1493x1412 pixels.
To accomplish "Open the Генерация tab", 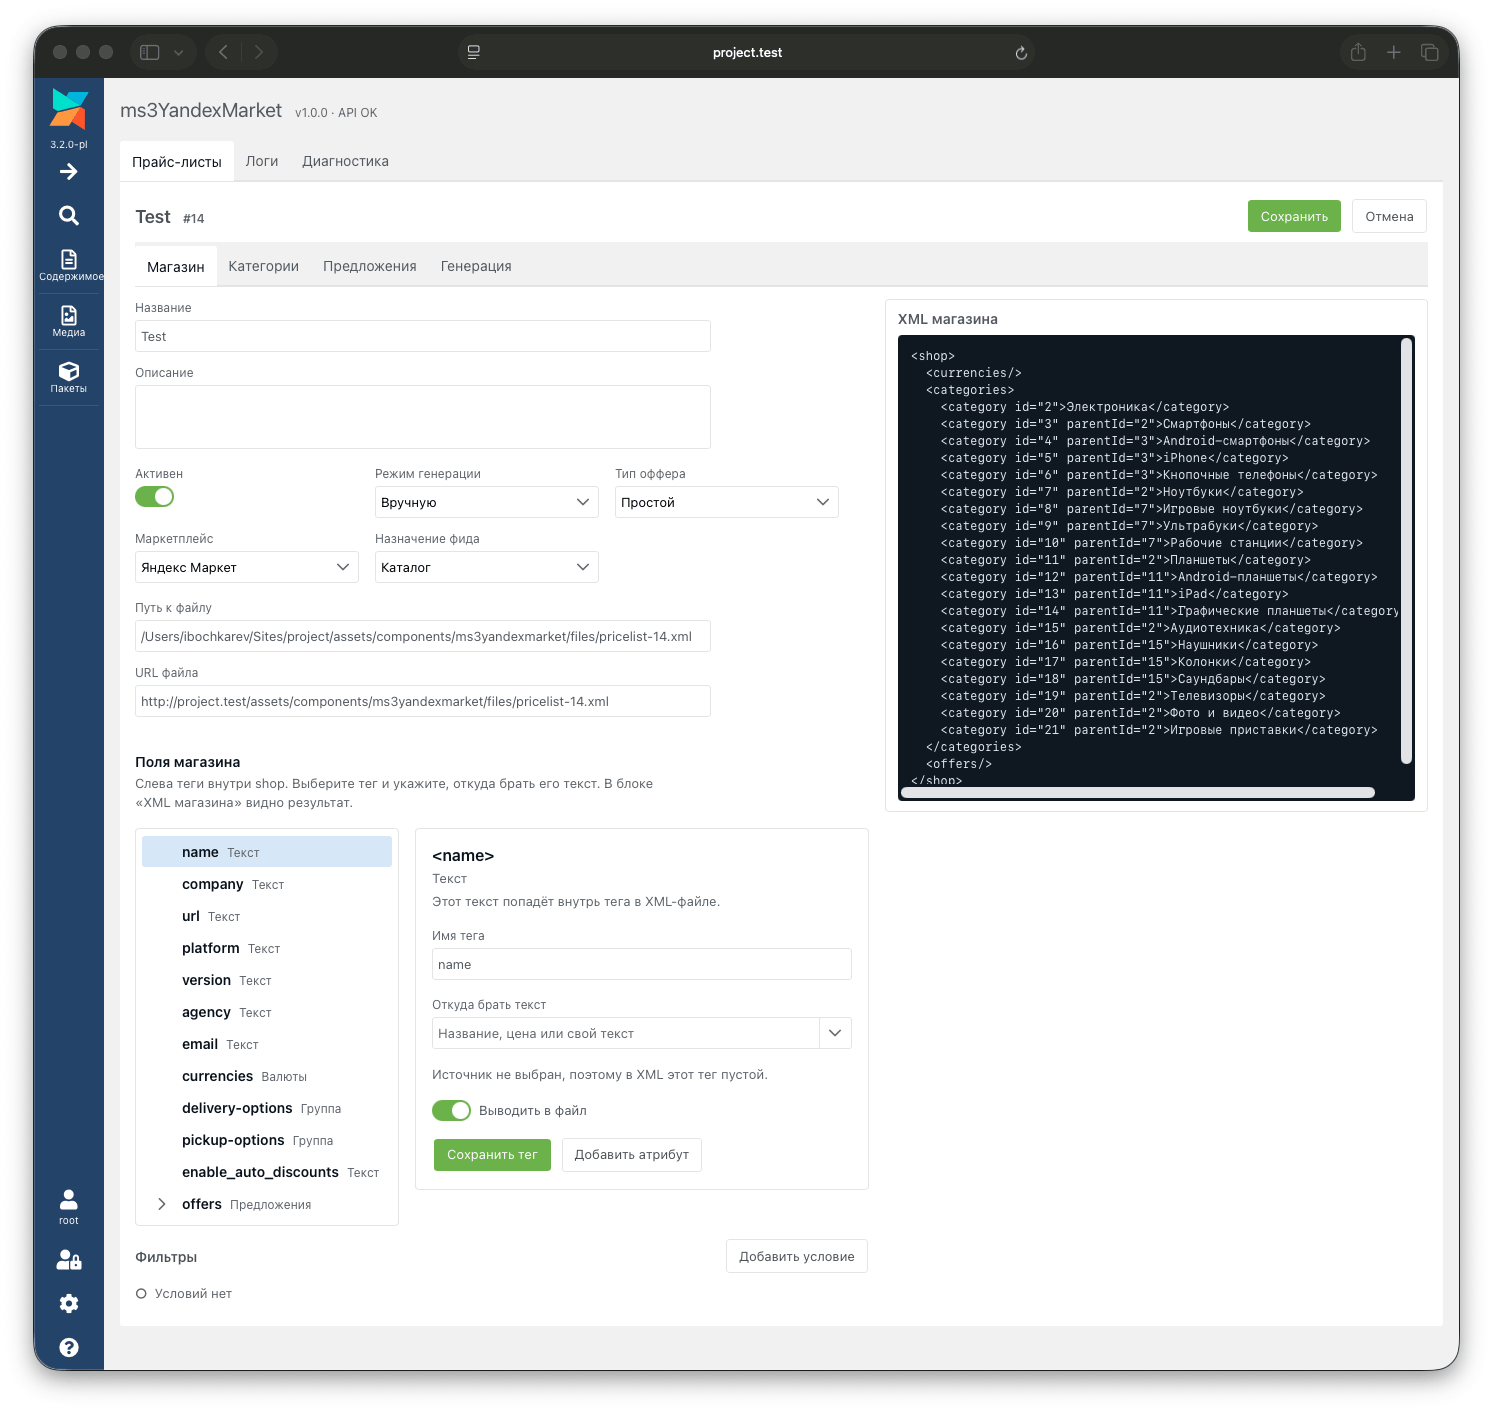I will [476, 266].
